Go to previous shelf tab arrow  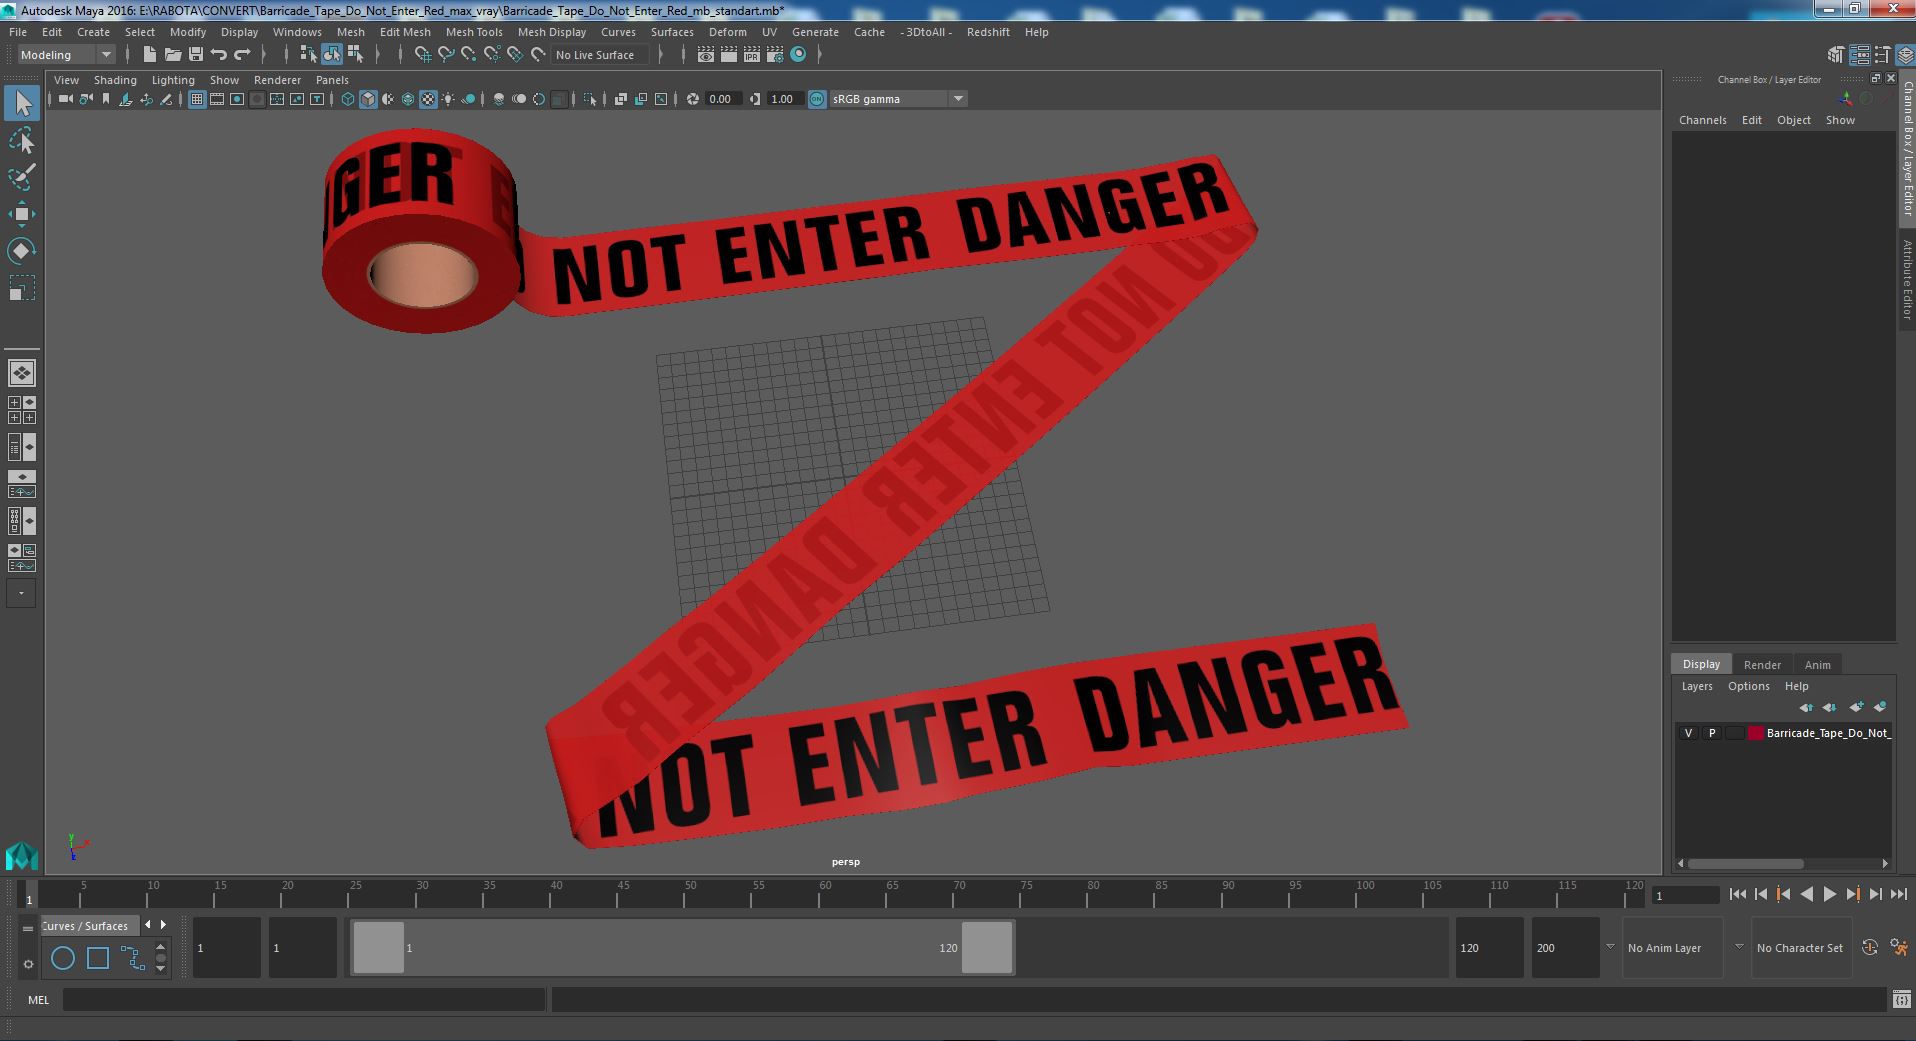pyautogui.click(x=148, y=925)
